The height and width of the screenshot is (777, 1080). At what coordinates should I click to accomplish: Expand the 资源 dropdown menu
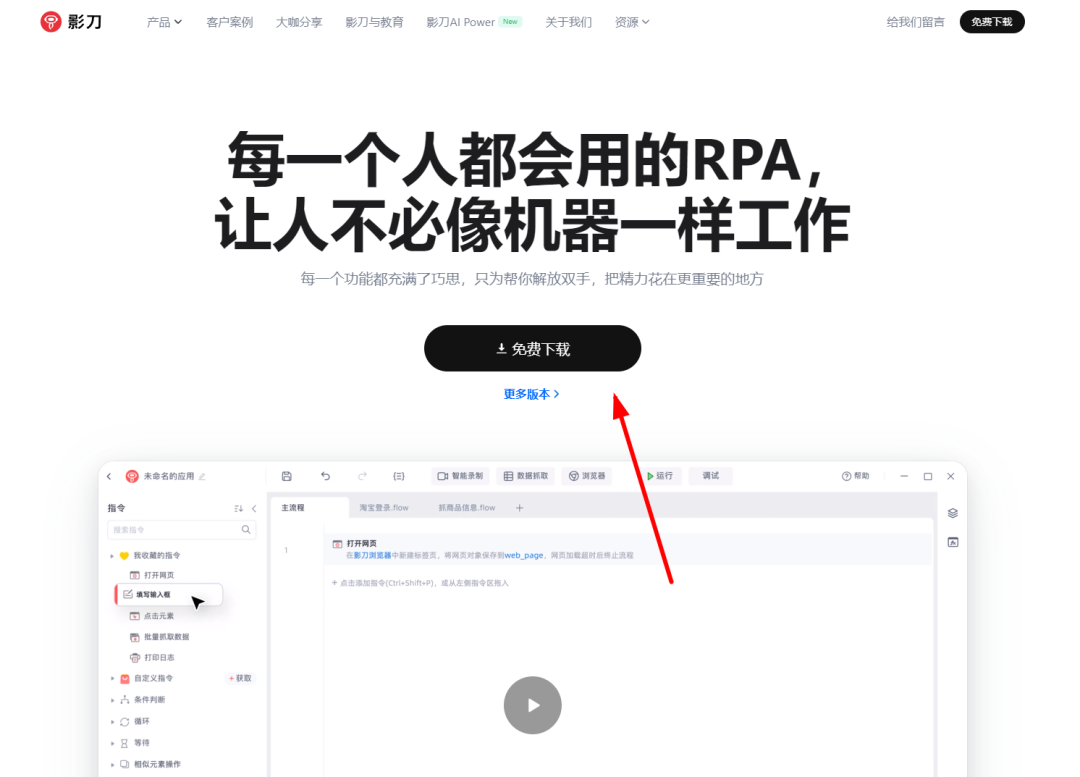pos(632,22)
